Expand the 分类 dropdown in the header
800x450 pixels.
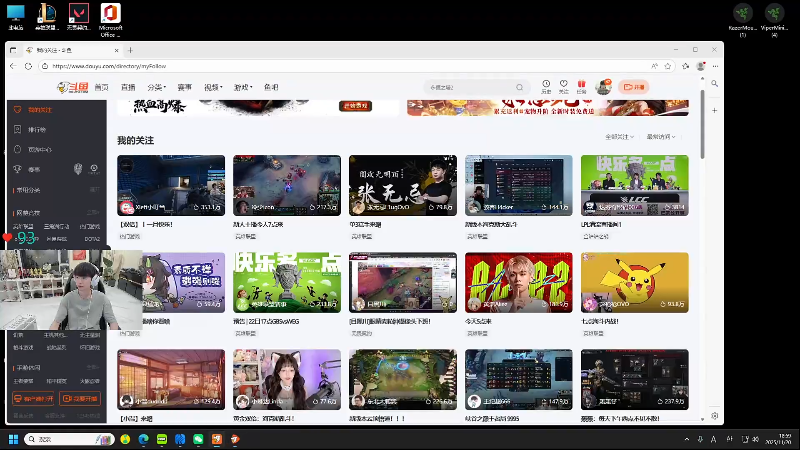[156, 87]
